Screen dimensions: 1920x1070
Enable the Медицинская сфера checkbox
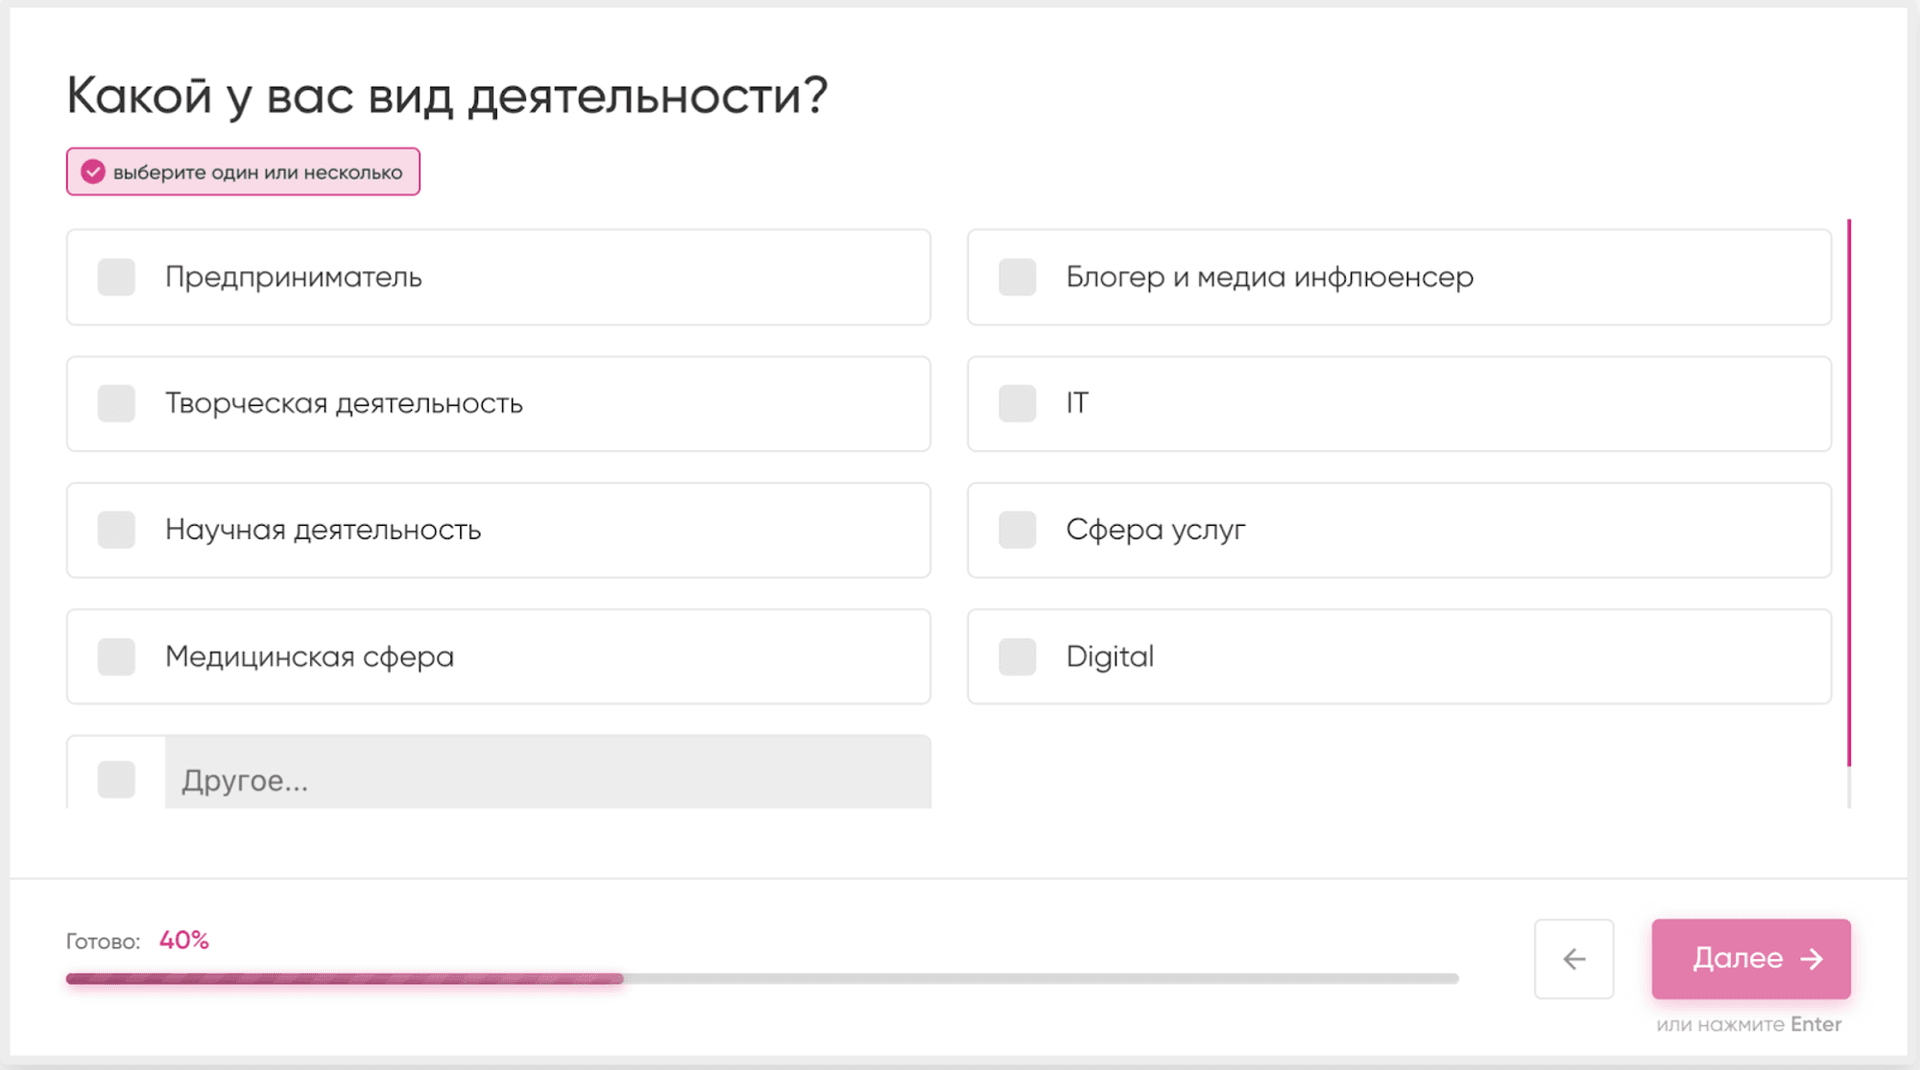click(116, 657)
